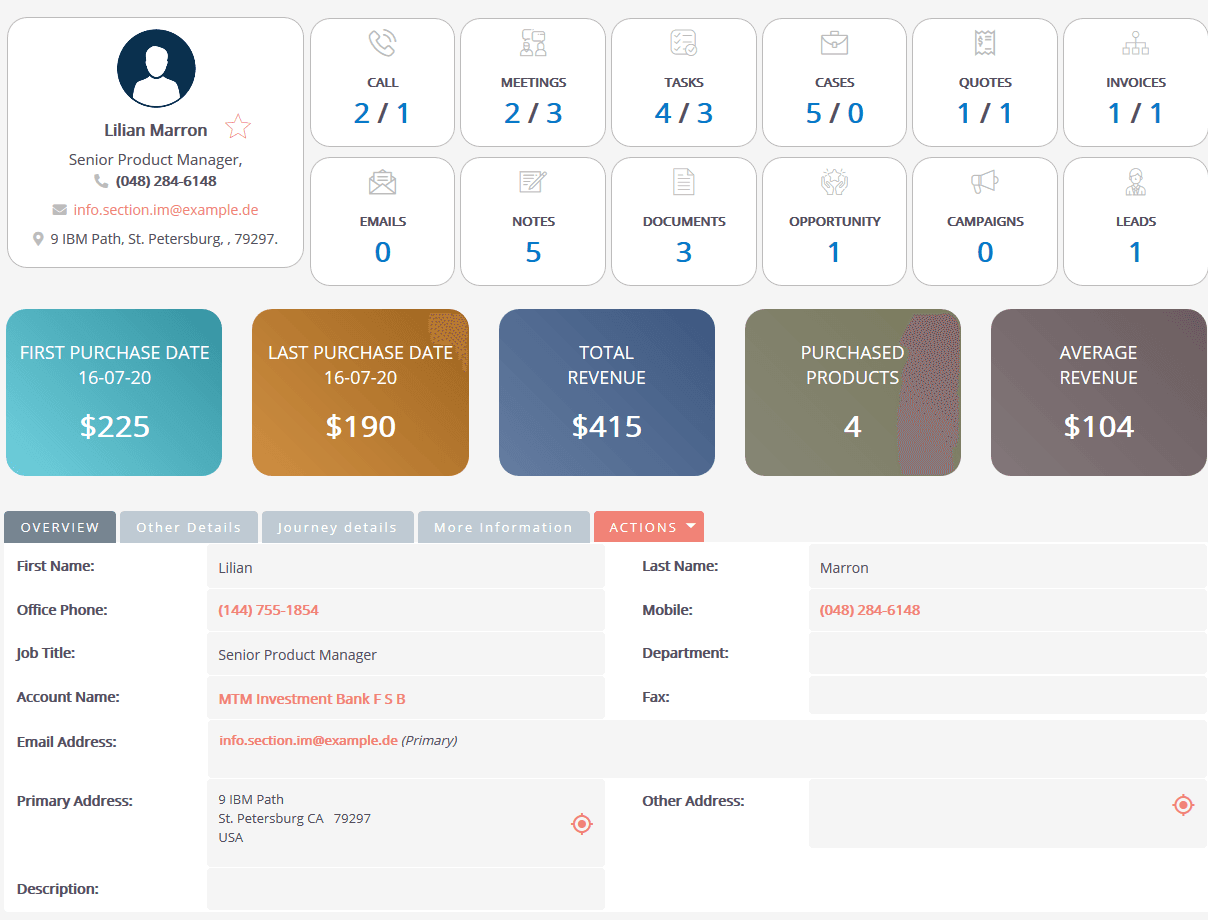Open the Tasks panel icon
Viewport: 1208px width, 920px height.
point(683,43)
